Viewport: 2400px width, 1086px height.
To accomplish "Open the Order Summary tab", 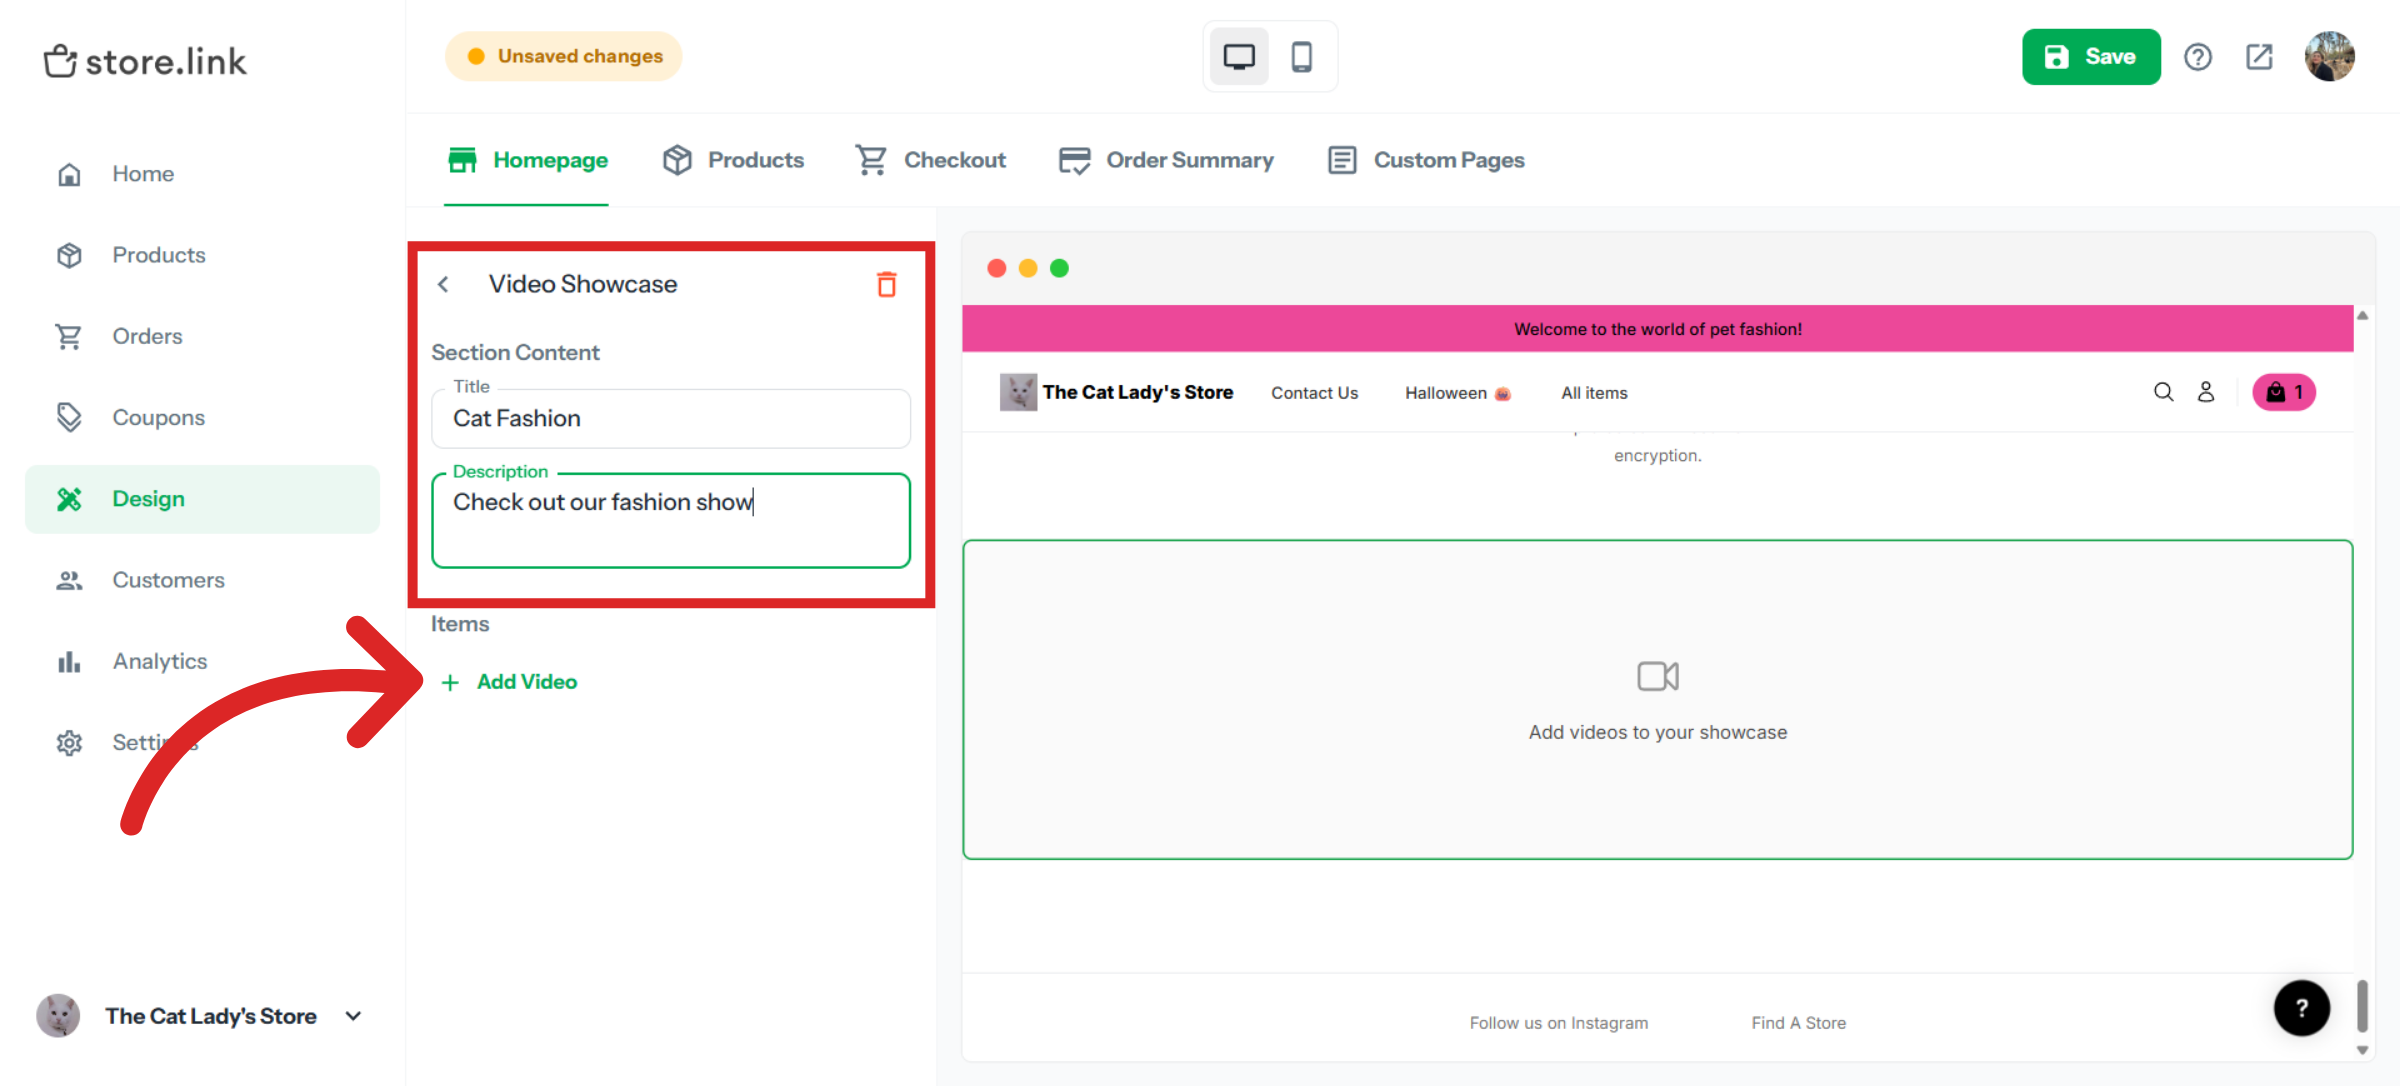I will [1166, 160].
